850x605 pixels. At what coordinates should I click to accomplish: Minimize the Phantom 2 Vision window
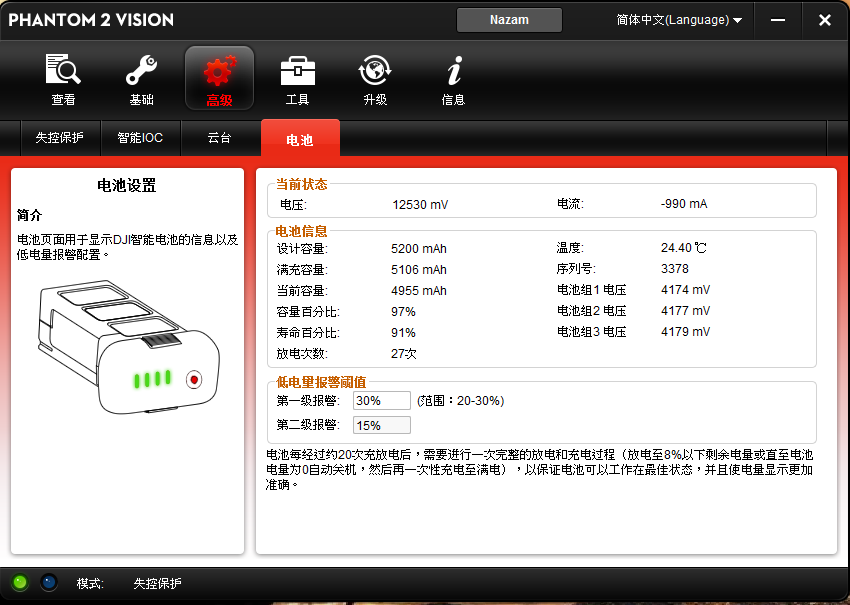point(778,20)
